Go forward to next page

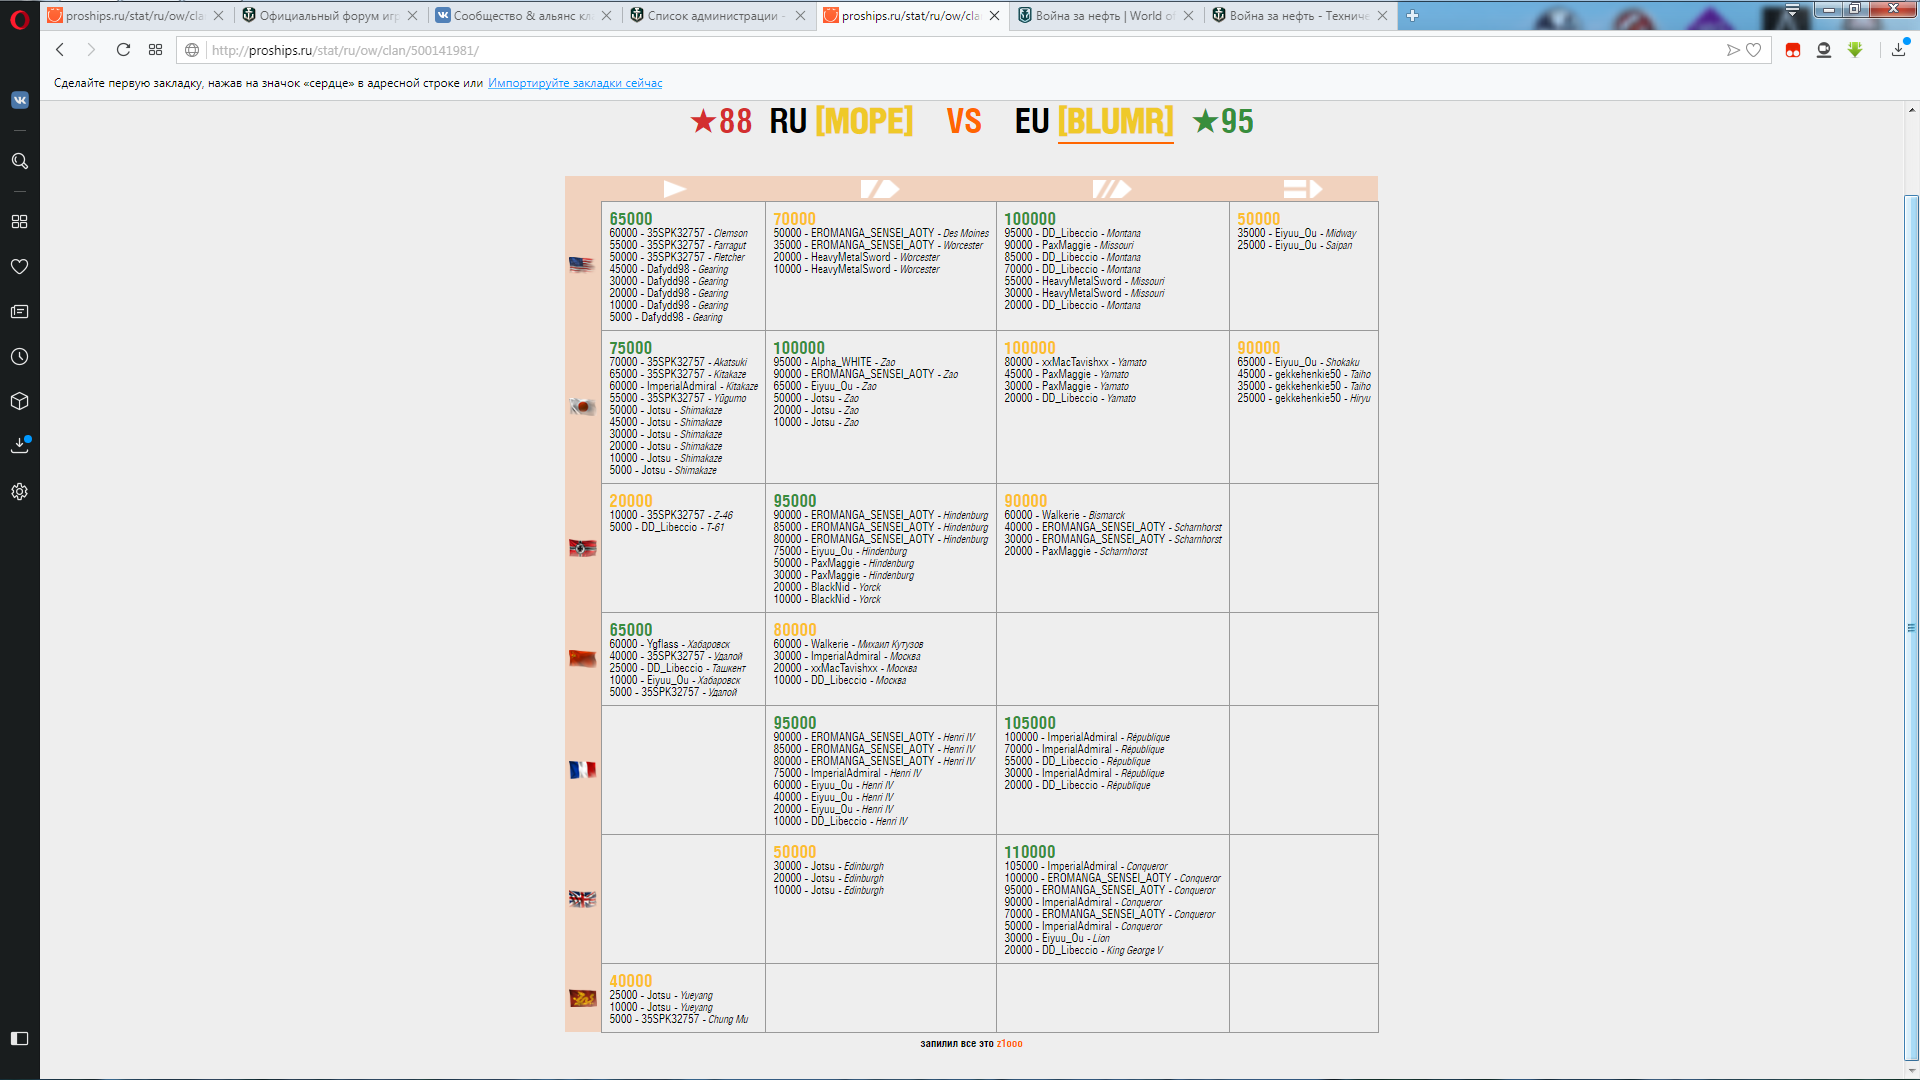click(x=91, y=50)
